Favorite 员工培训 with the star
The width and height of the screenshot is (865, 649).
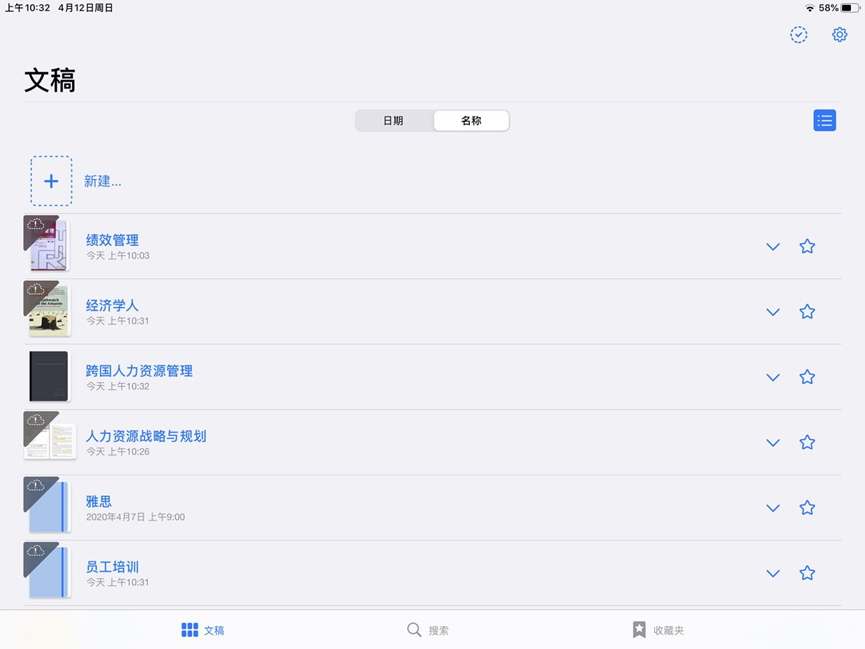(807, 573)
